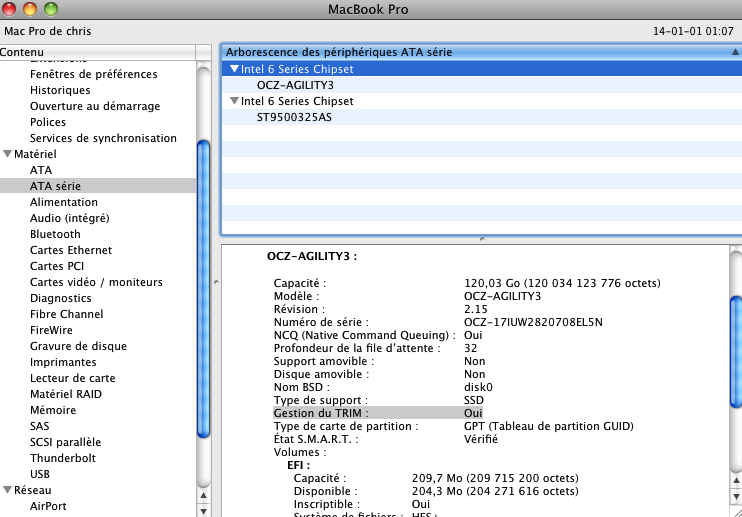Select the OCZ-AGILITY3 device row
The image size is (742, 517).
tap(482, 85)
